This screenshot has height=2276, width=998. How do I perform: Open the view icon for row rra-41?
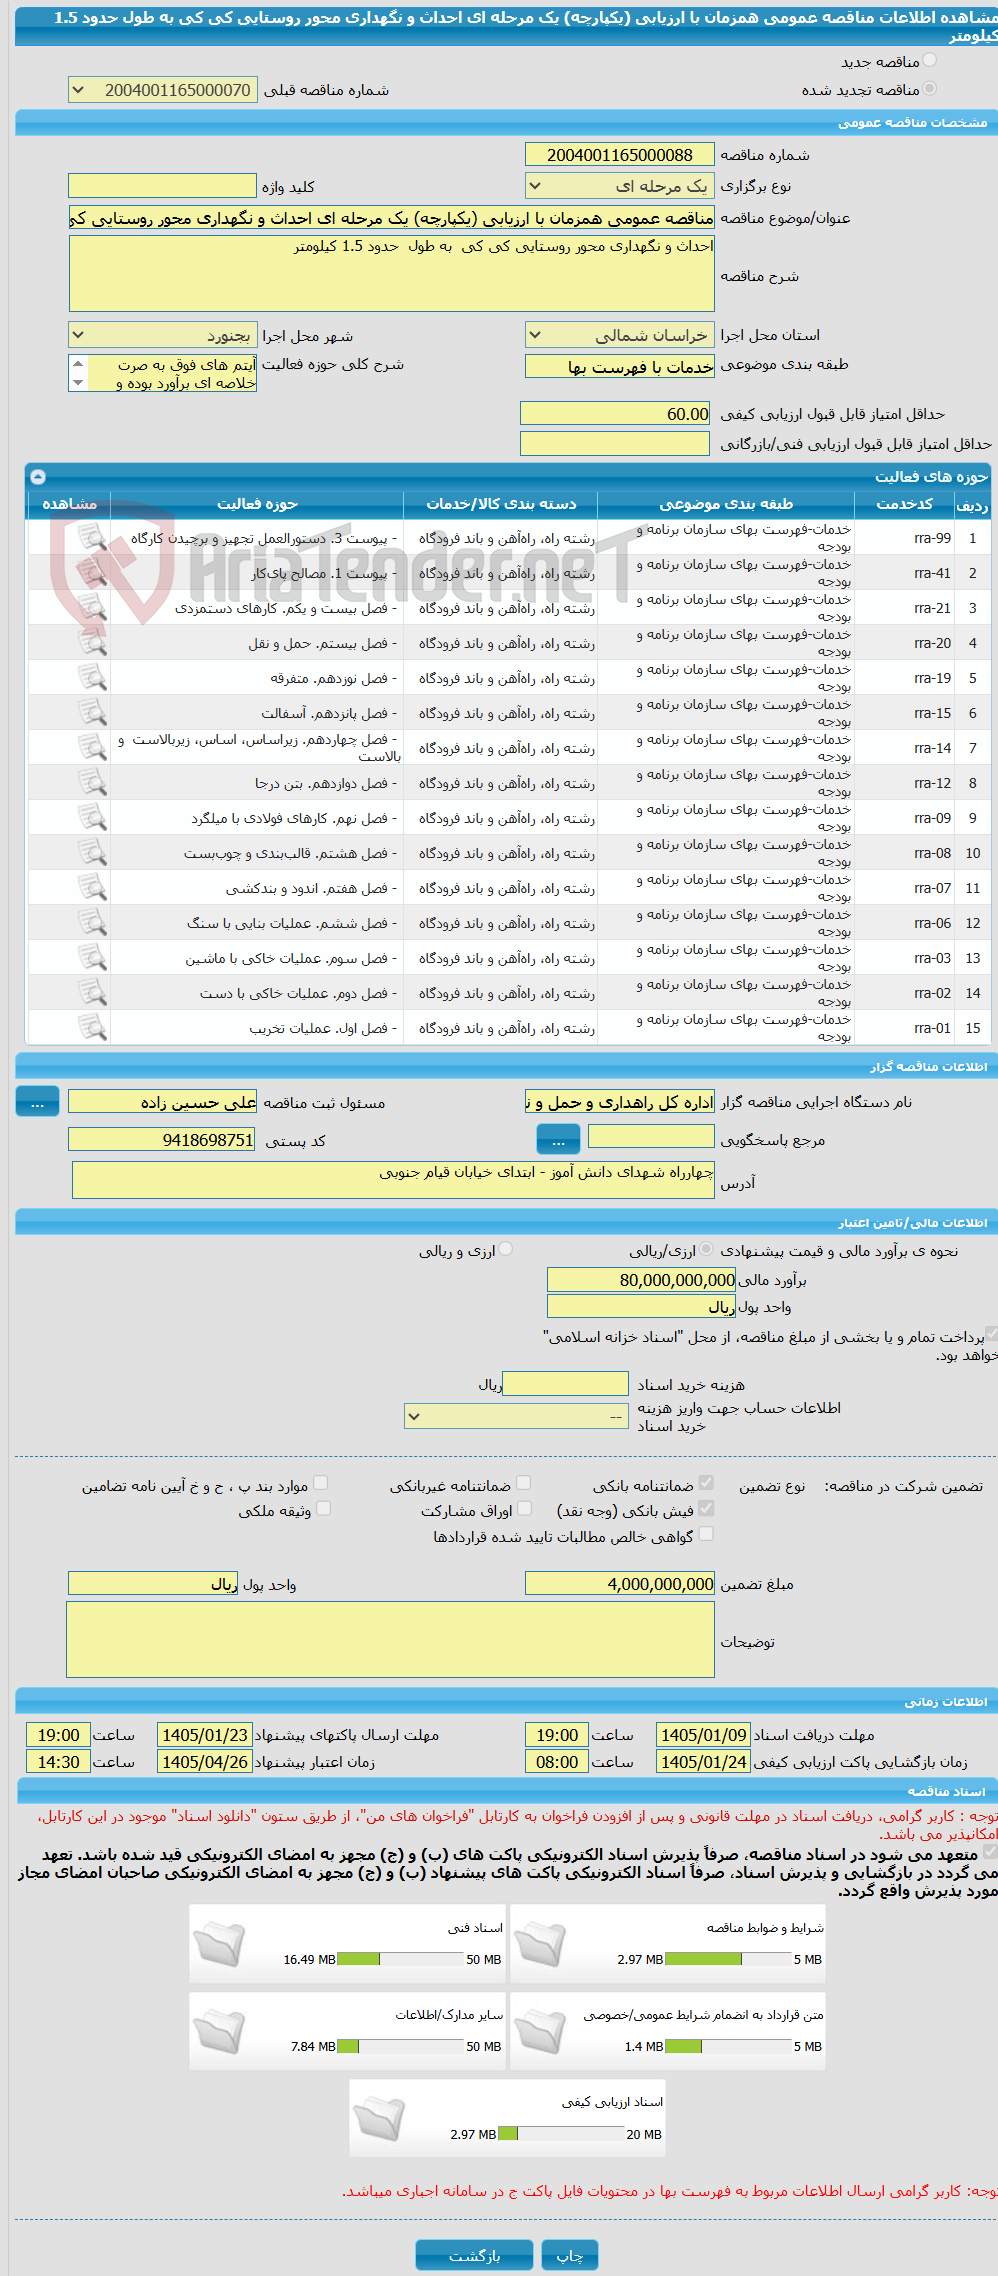point(92,573)
